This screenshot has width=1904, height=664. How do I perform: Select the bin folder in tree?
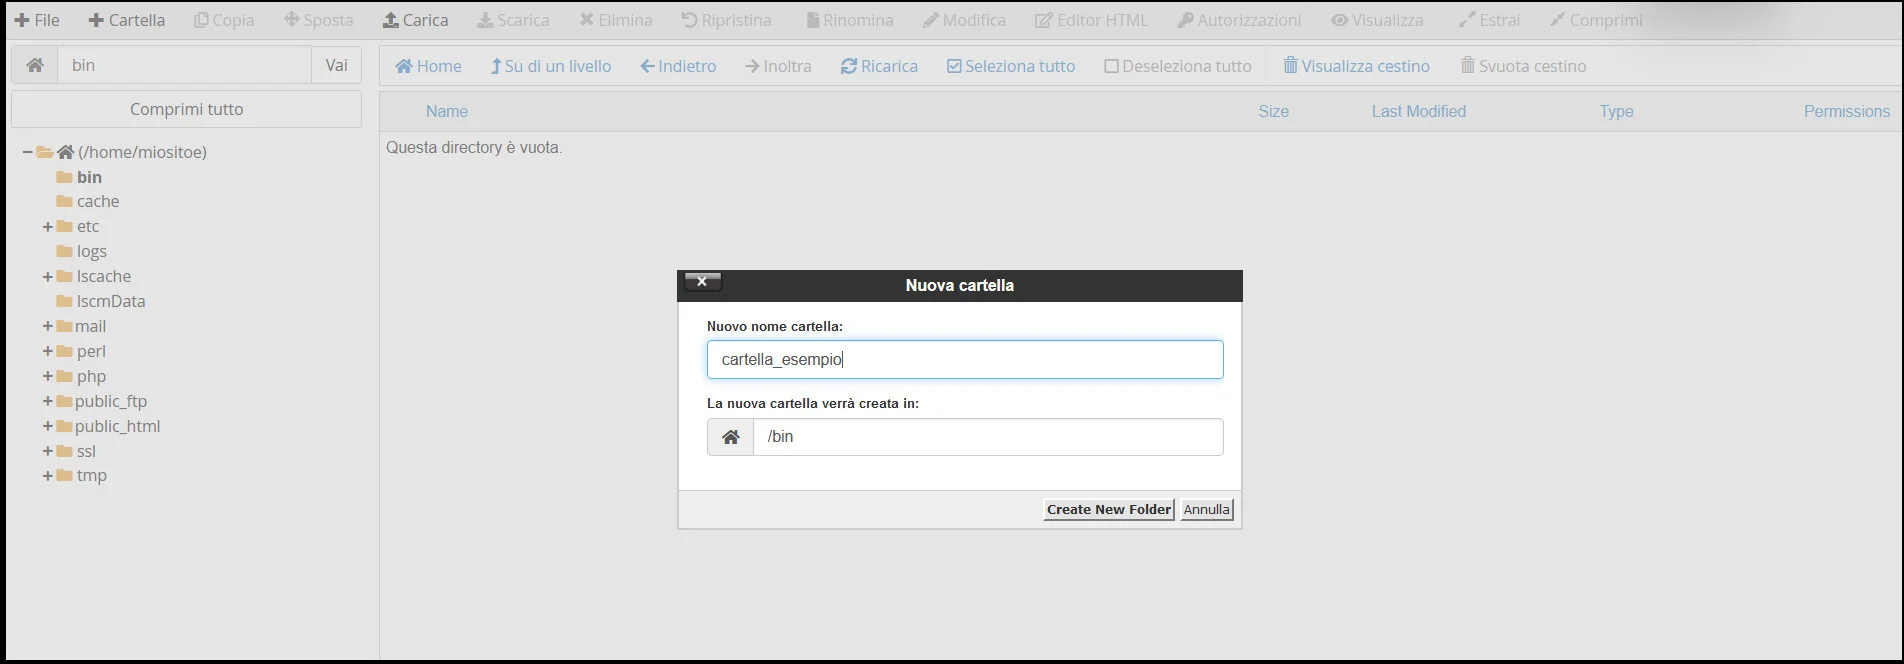point(89,177)
